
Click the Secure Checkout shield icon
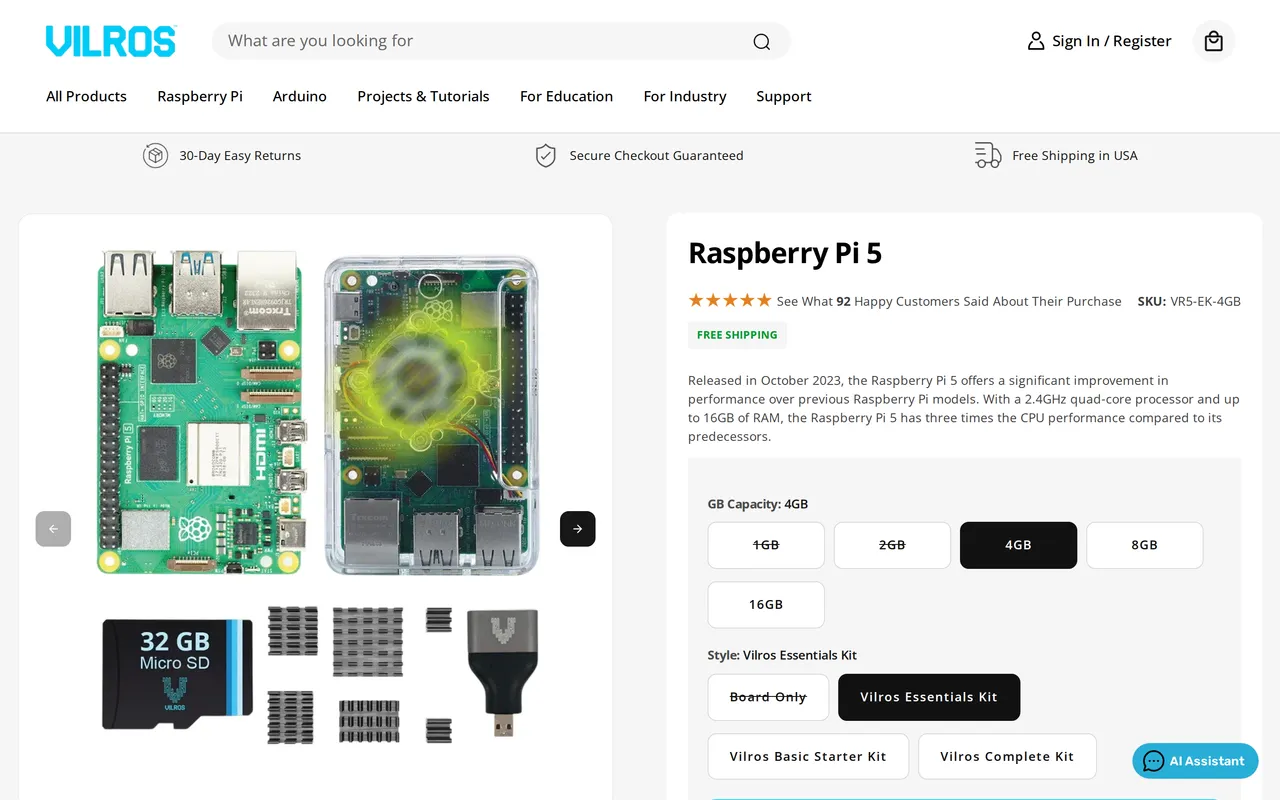(x=545, y=155)
